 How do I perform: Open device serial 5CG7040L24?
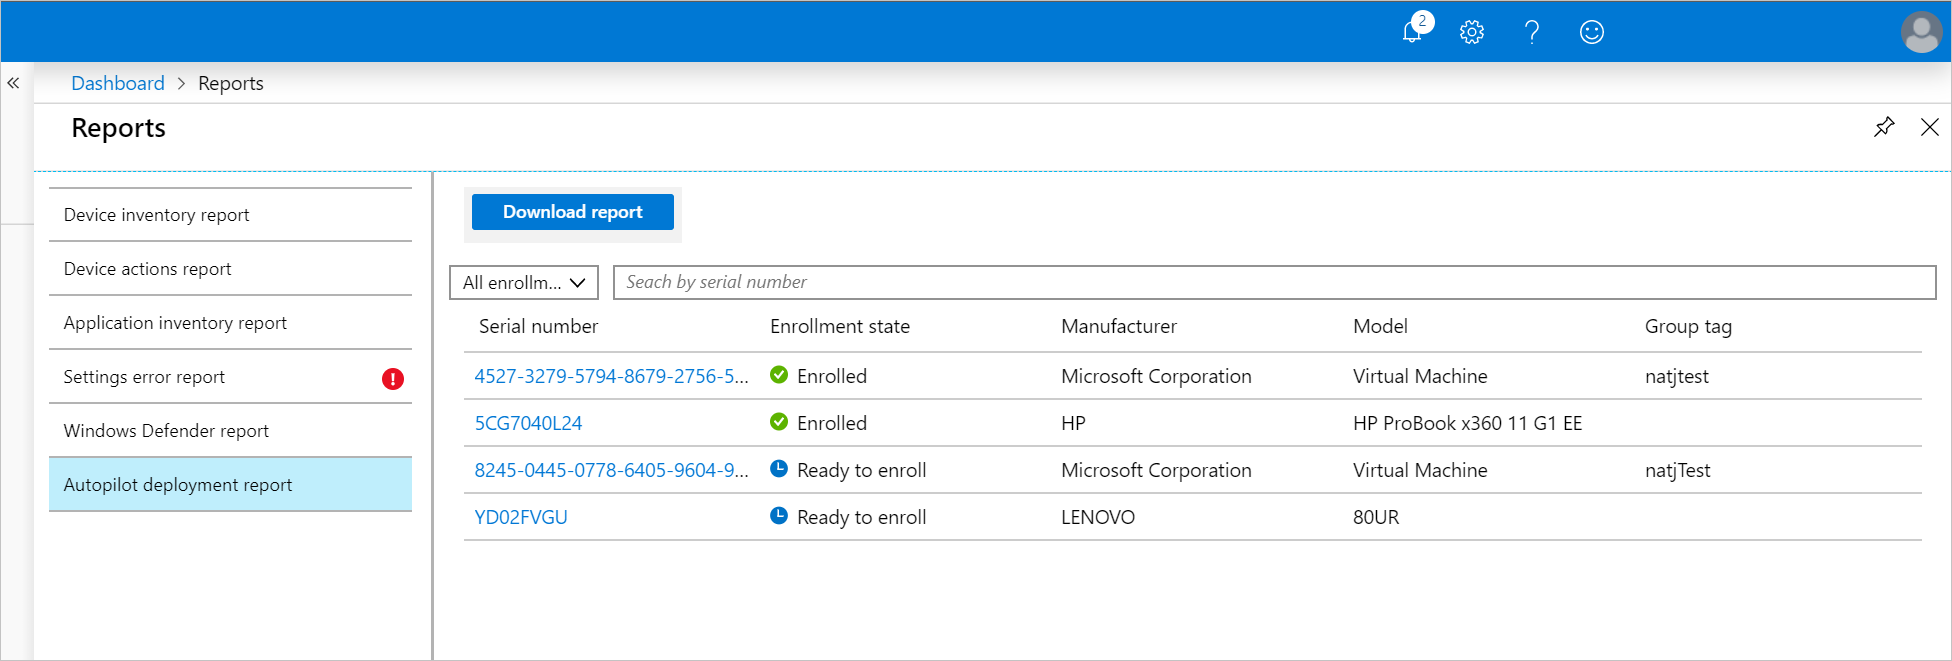click(528, 423)
